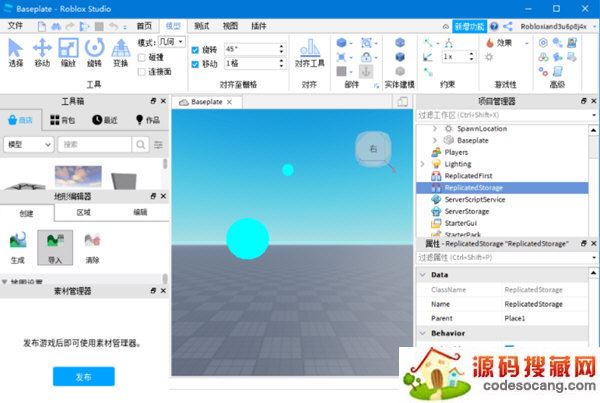Open toolbox filter options icon
The height and width of the screenshot is (403, 600).
pos(158,144)
